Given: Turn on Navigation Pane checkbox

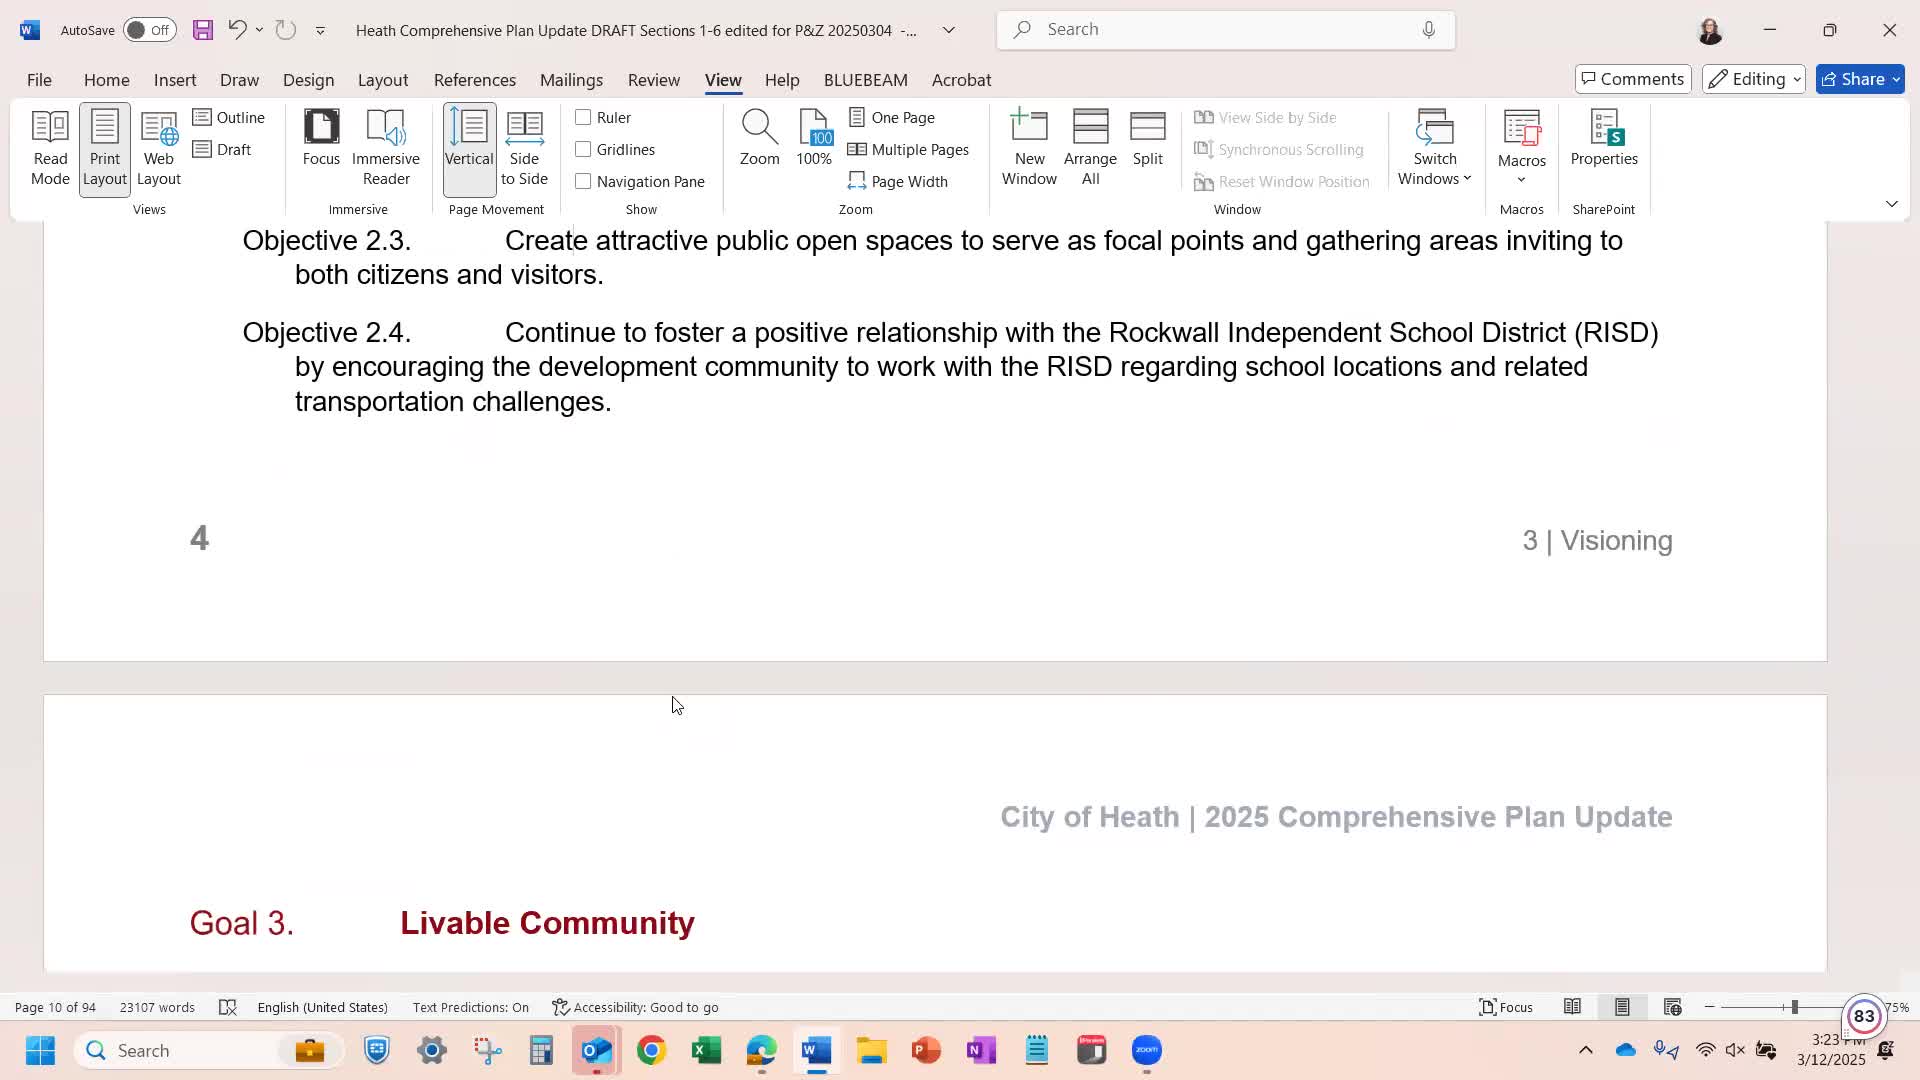Looking at the screenshot, I should coord(583,182).
